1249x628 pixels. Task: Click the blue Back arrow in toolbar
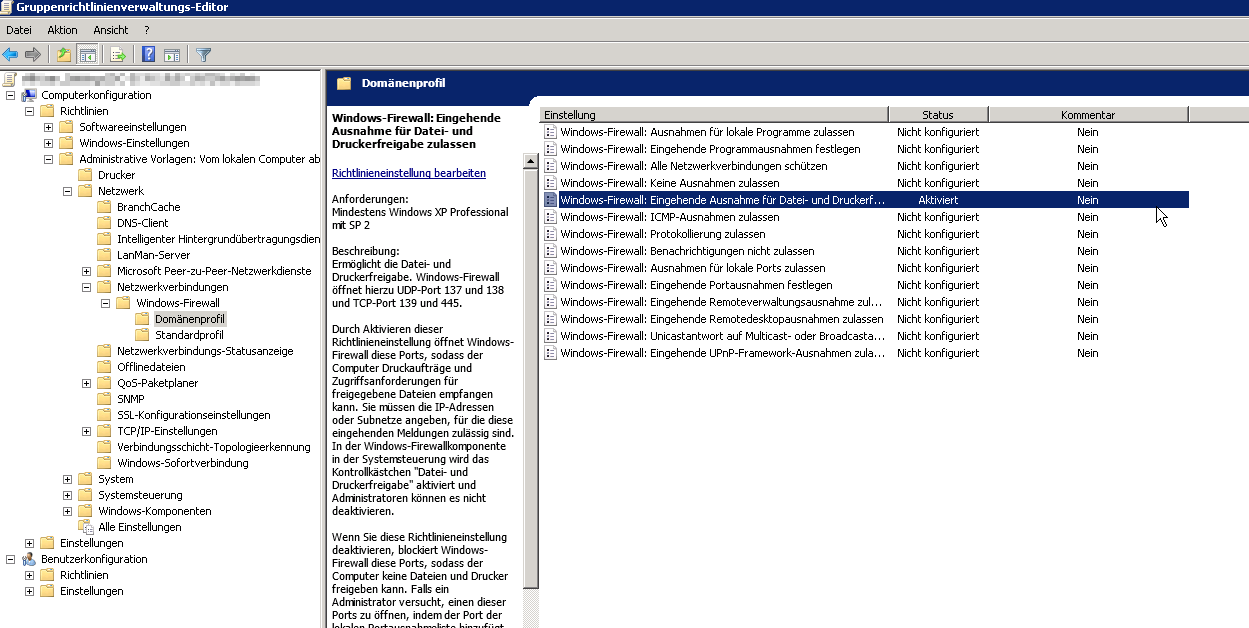click(10, 54)
